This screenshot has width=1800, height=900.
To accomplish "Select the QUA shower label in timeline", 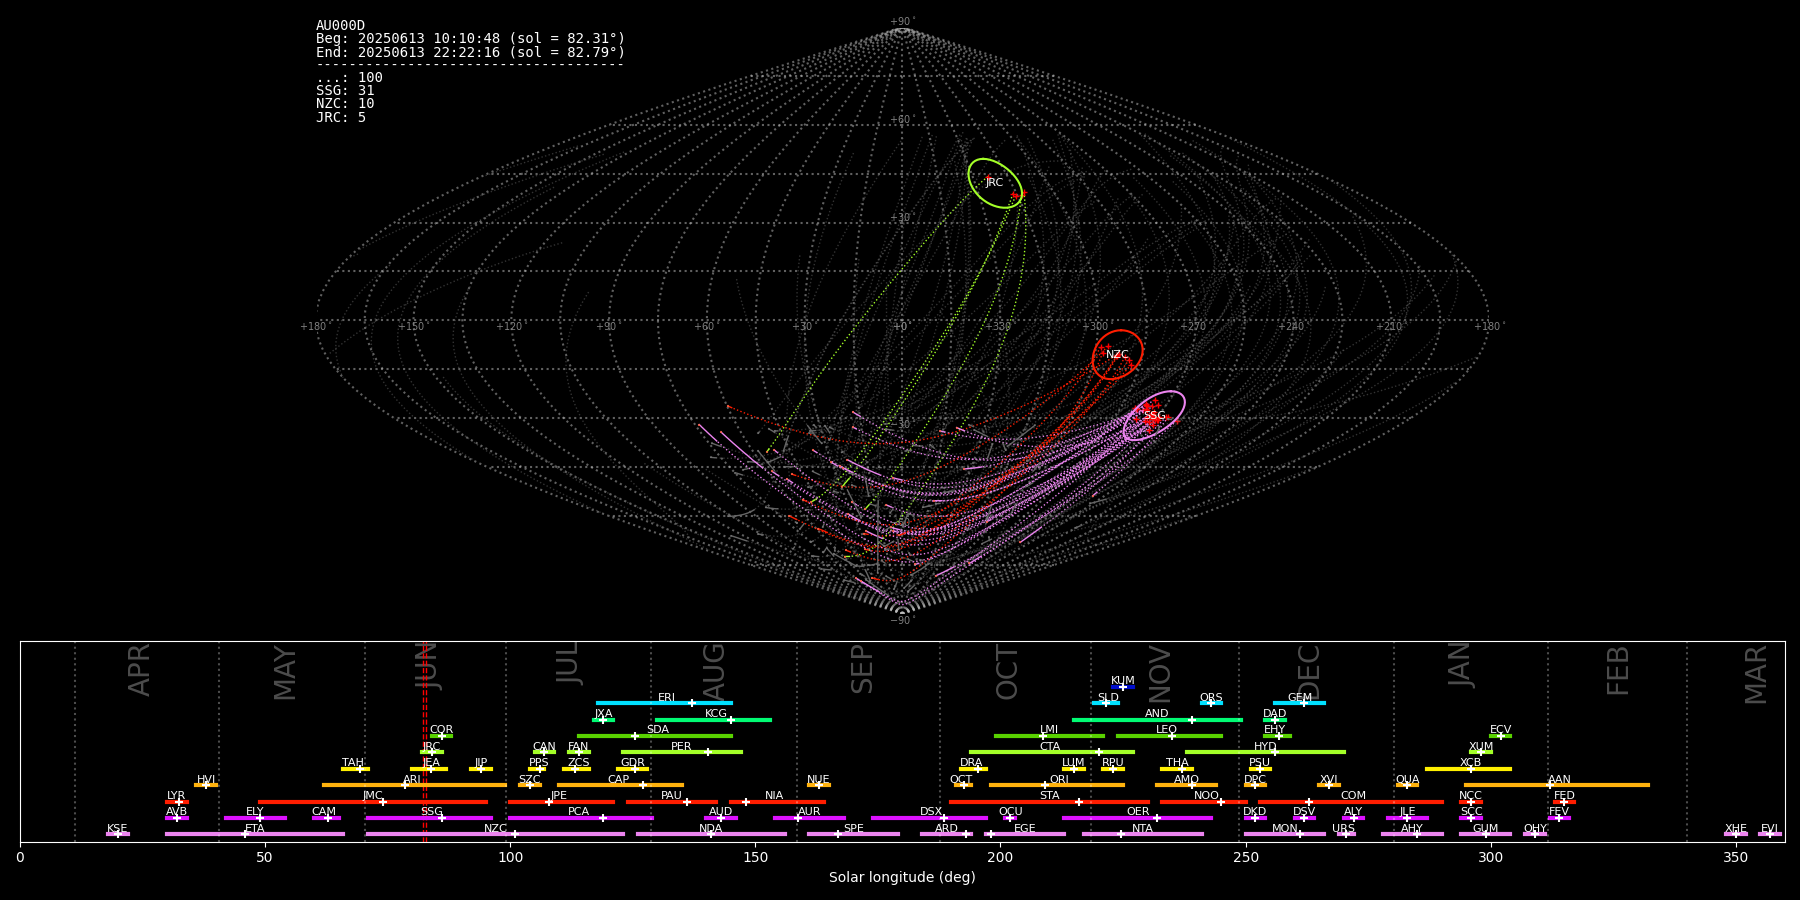I will click(1408, 780).
